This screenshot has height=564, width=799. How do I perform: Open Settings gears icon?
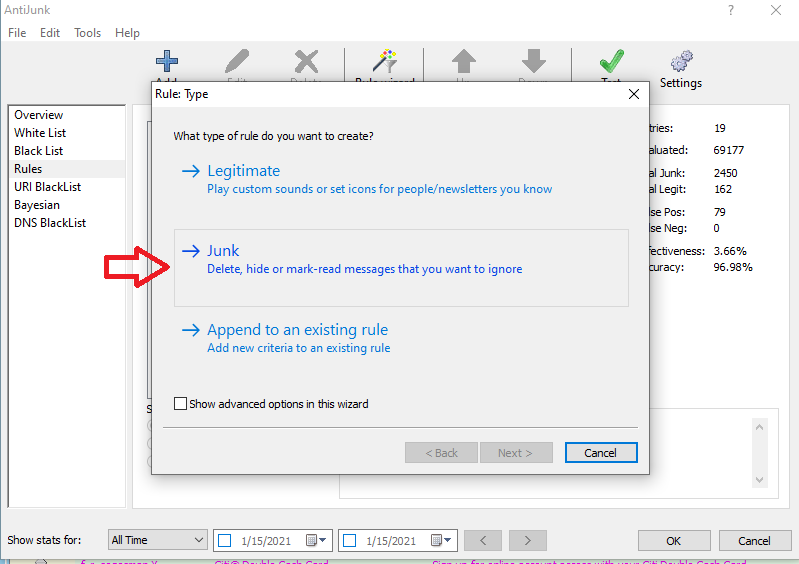click(x=681, y=61)
